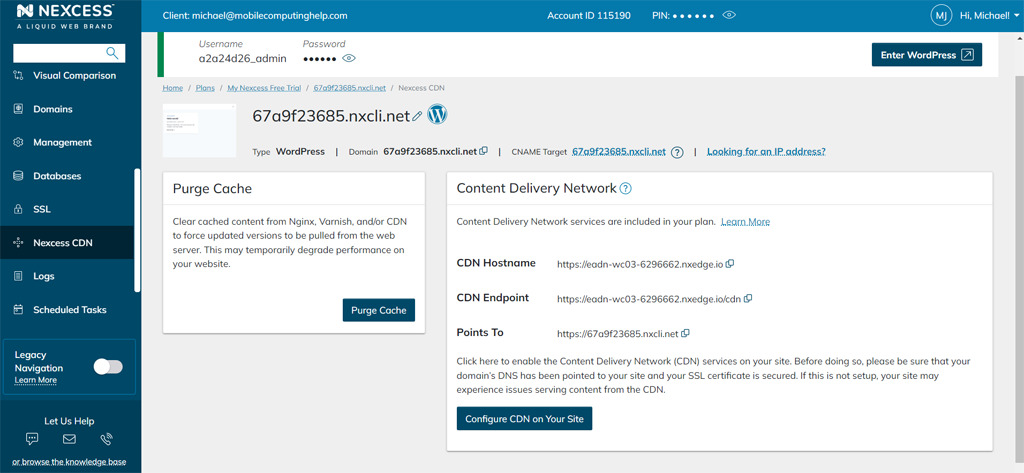Reveal the account PIN with eye icon
This screenshot has height=473, width=1024.
click(x=729, y=15)
